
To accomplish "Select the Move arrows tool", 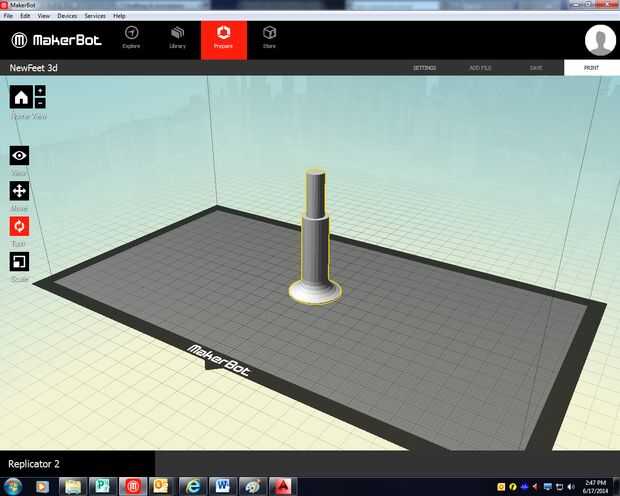I will point(19,191).
